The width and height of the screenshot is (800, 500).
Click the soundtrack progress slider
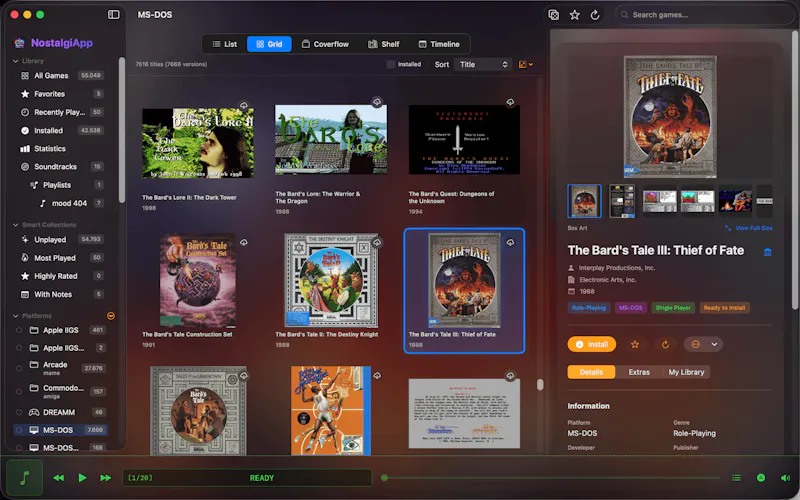551,478
